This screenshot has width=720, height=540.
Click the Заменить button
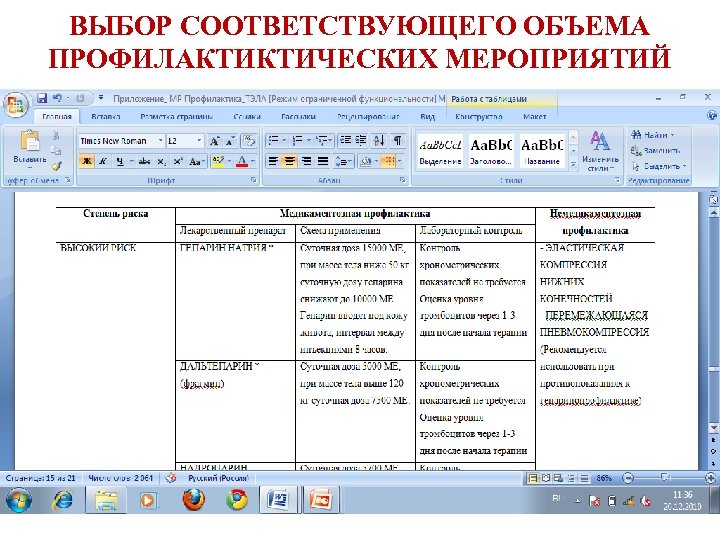point(655,151)
